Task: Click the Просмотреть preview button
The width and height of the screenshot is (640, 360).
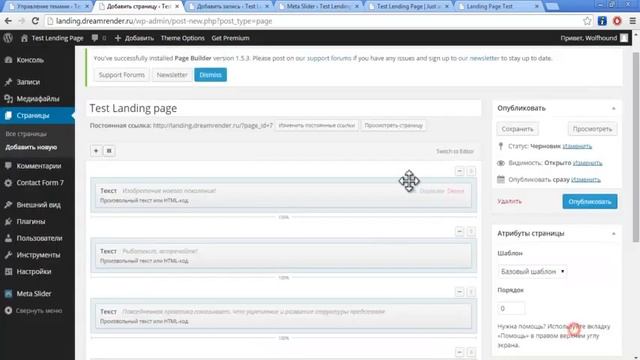Action: [x=592, y=129]
